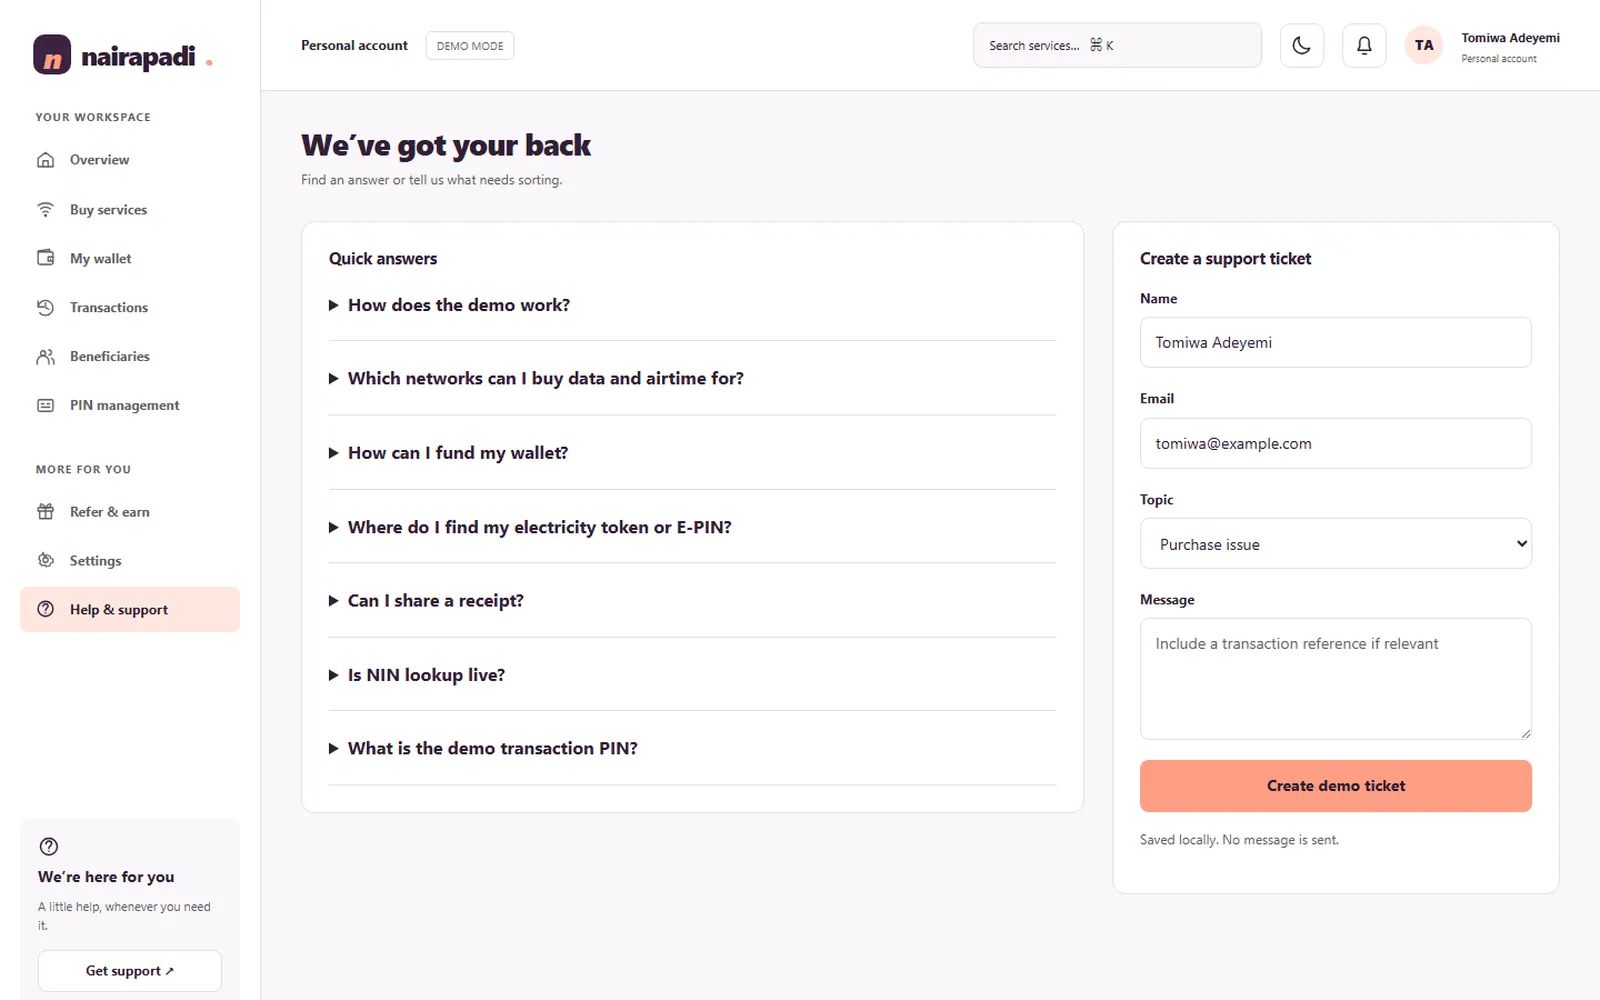Click the Get support button
The image size is (1600, 1000).
(x=130, y=971)
